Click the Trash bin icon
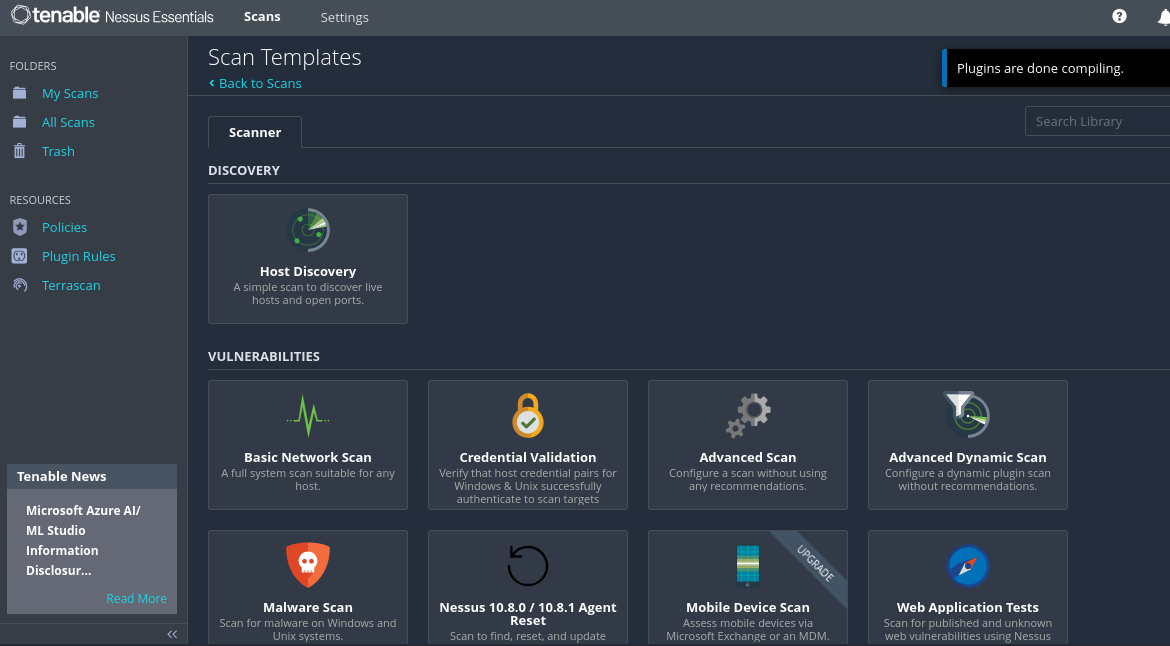Image resolution: width=1170 pixels, height=646 pixels. pyautogui.click(x=19, y=151)
